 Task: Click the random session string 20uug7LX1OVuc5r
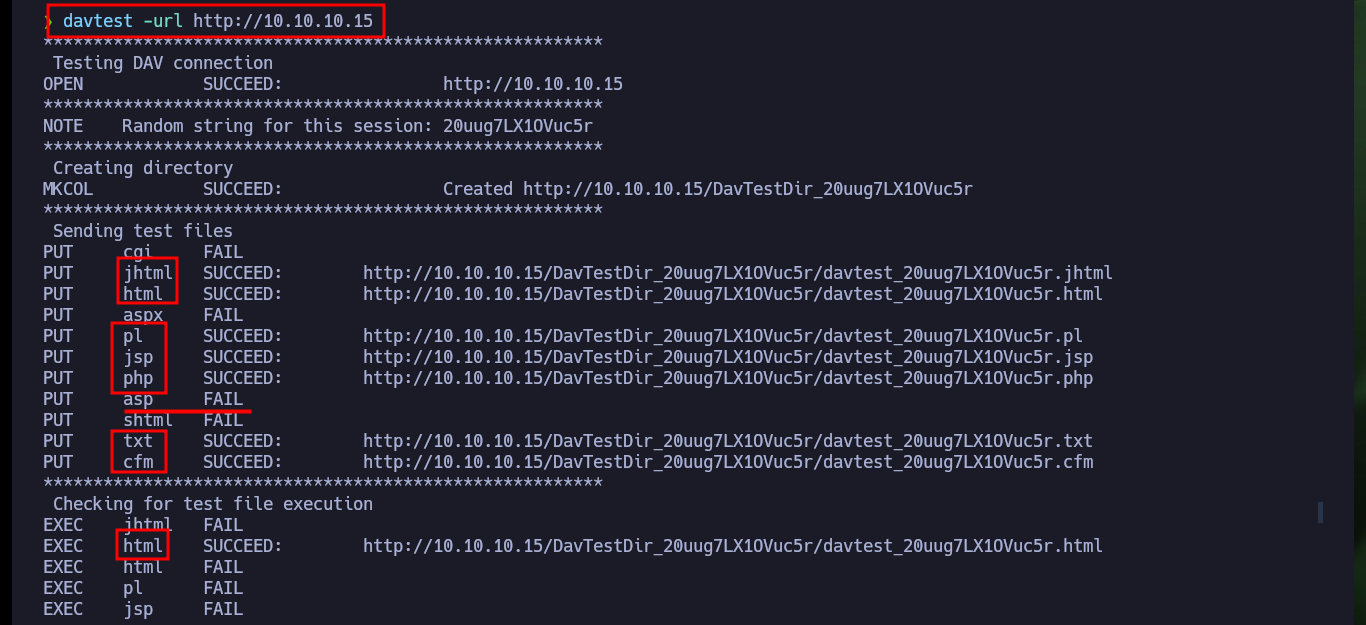tap(518, 126)
